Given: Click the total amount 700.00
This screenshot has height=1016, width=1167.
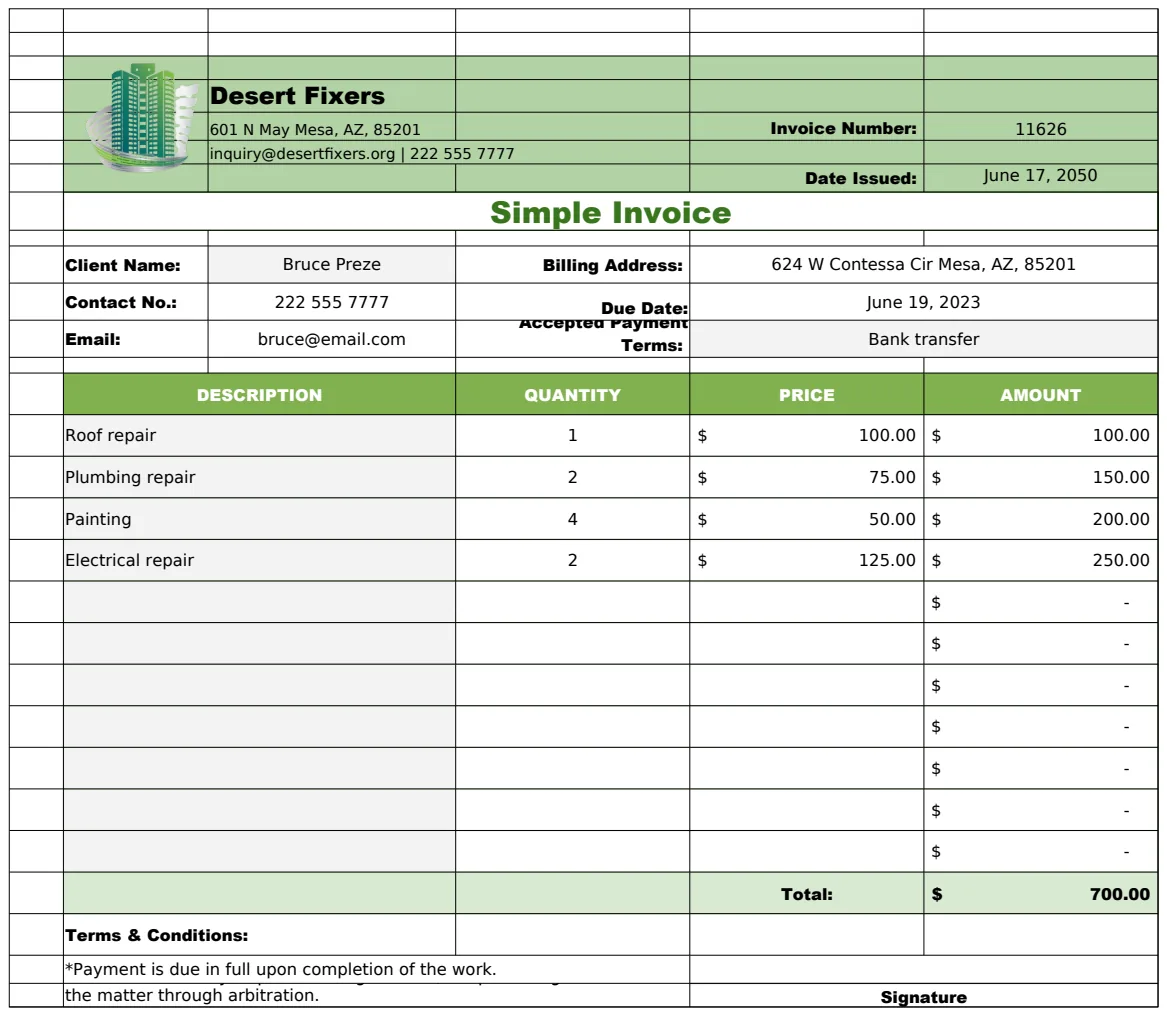Looking at the screenshot, I should click(1040, 894).
